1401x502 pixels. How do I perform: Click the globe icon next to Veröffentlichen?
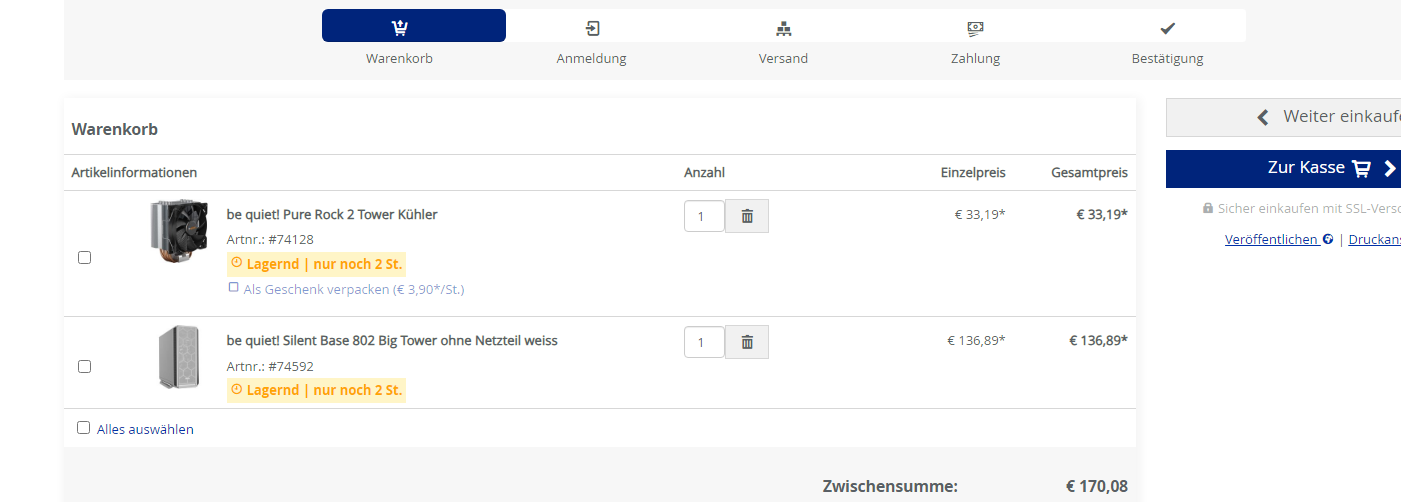click(x=1328, y=240)
